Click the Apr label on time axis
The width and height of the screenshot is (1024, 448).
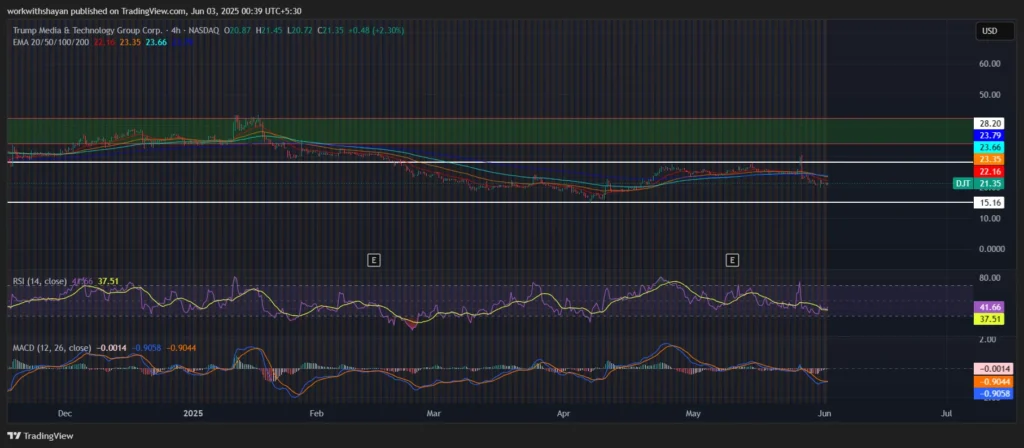pyautogui.click(x=562, y=413)
